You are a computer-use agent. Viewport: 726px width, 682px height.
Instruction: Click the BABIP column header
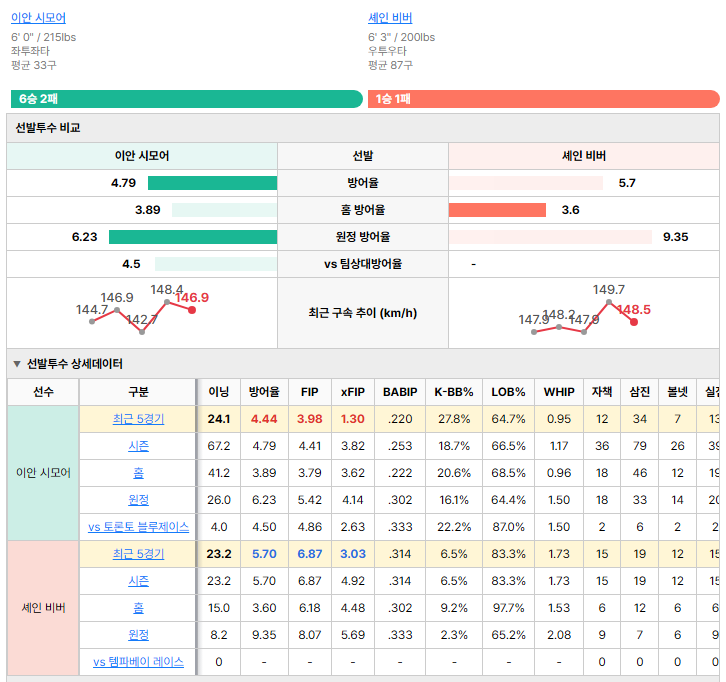coord(400,392)
